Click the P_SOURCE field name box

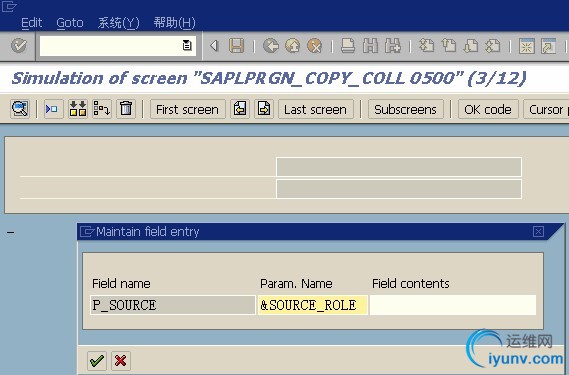tap(173, 305)
